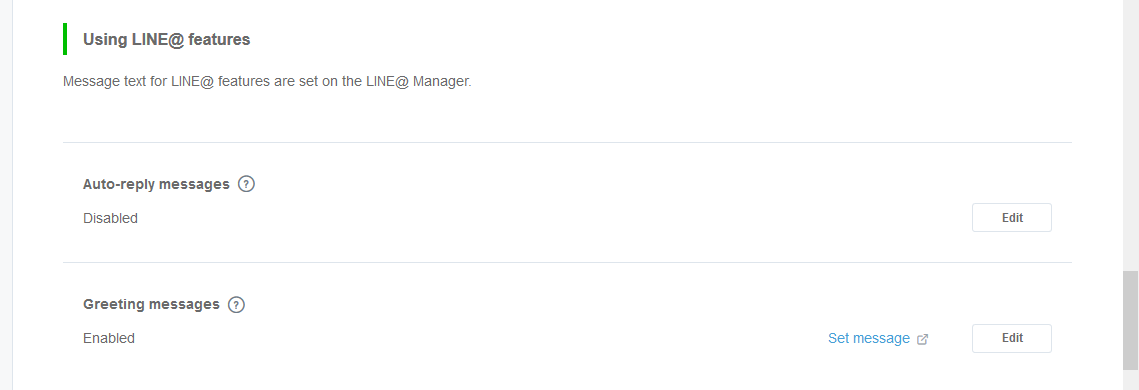Edit the Greeting messages setting
The width and height of the screenshot is (1139, 390).
point(1012,338)
